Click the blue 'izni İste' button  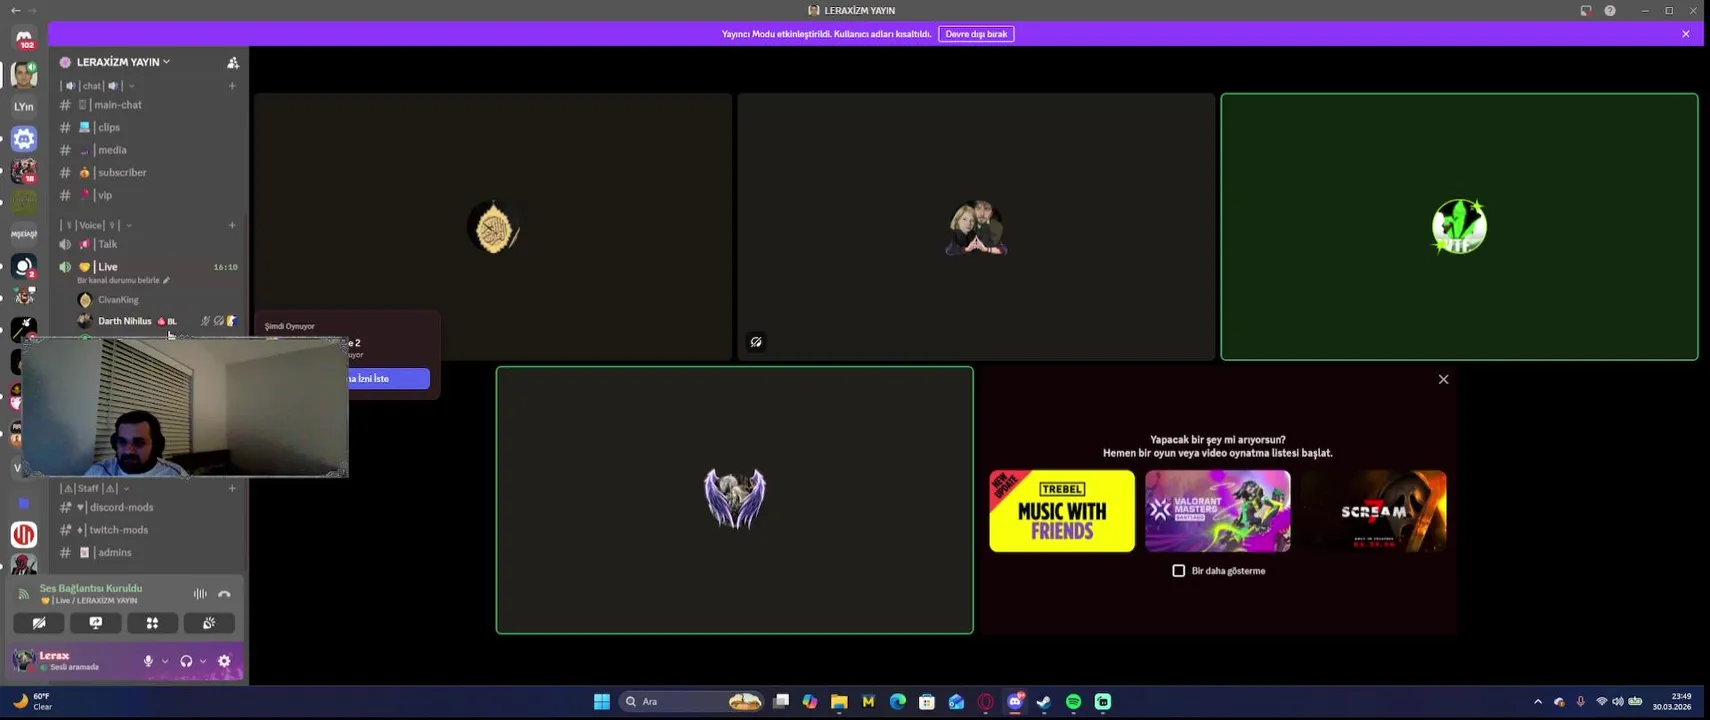coord(389,379)
